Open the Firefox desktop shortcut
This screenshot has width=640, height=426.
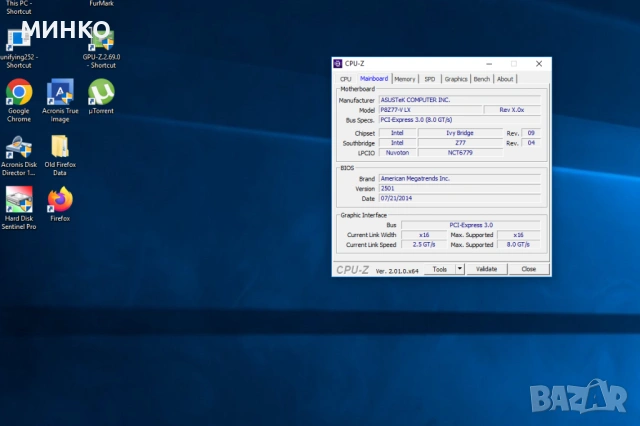click(60, 200)
